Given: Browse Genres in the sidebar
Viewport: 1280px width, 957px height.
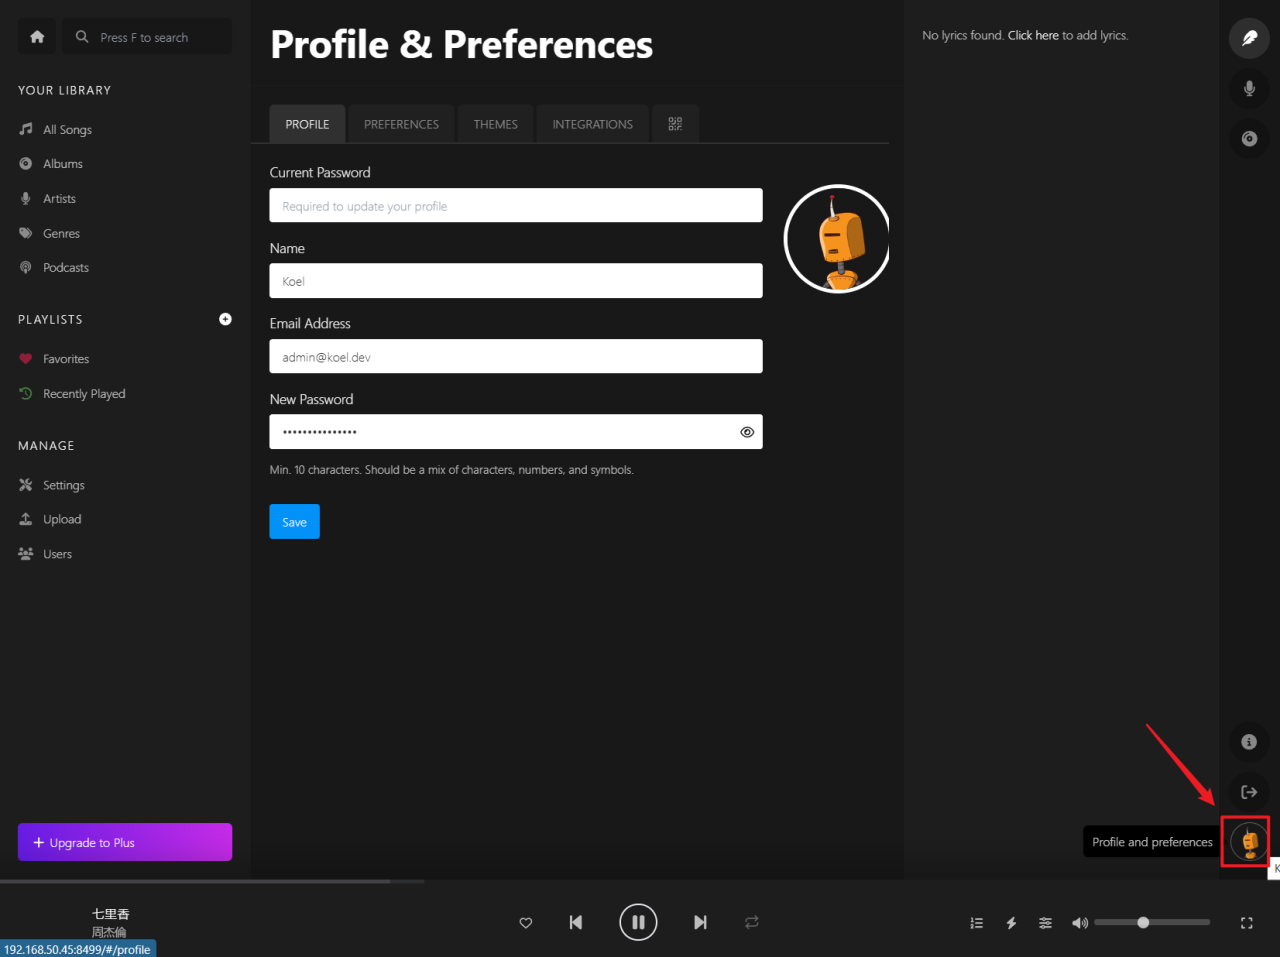Looking at the screenshot, I should [61, 233].
